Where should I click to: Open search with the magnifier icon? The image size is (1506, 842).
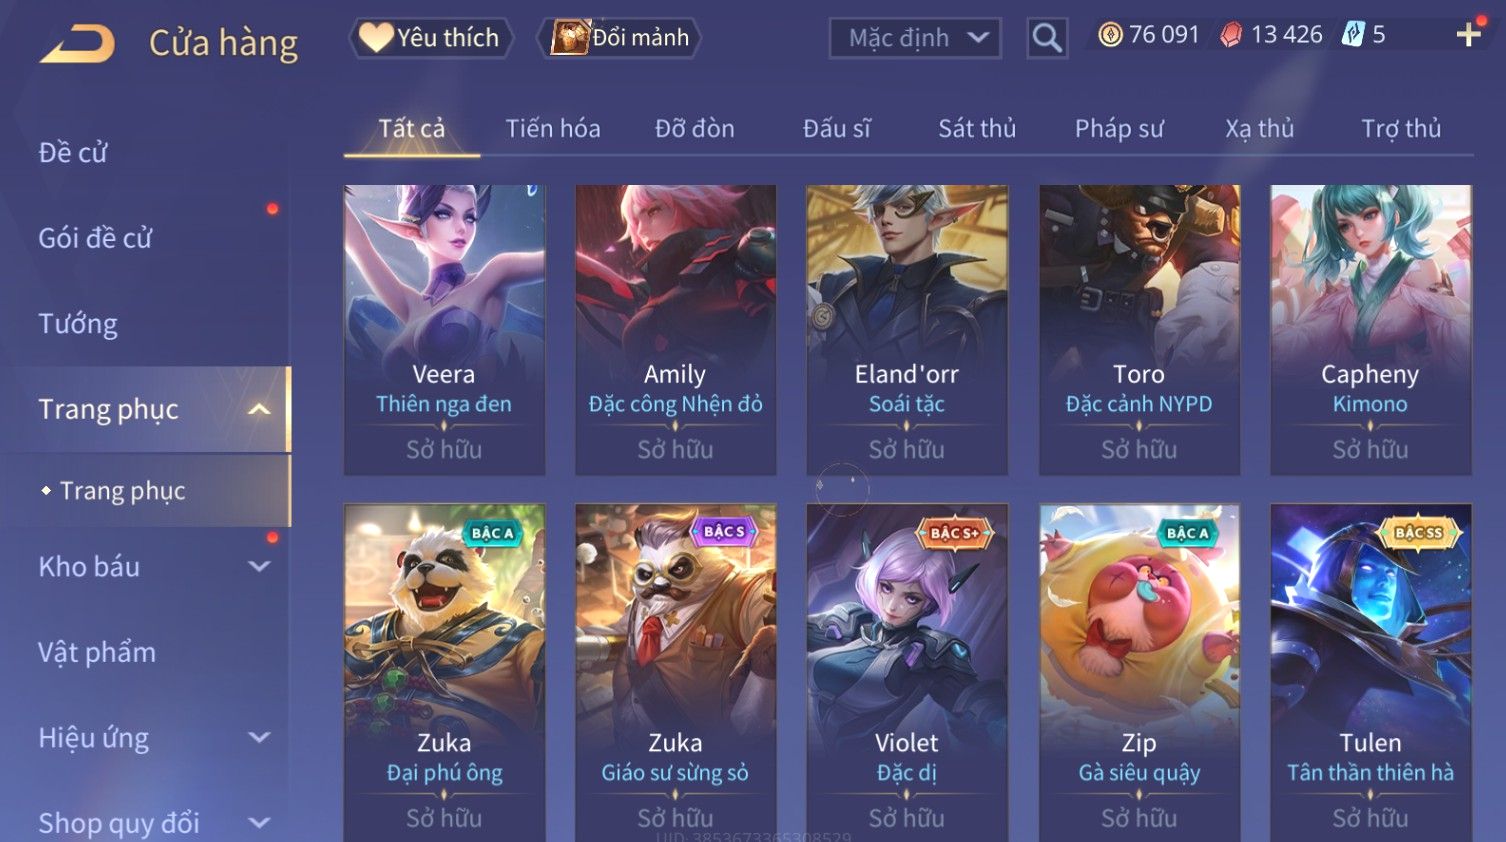point(1047,38)
